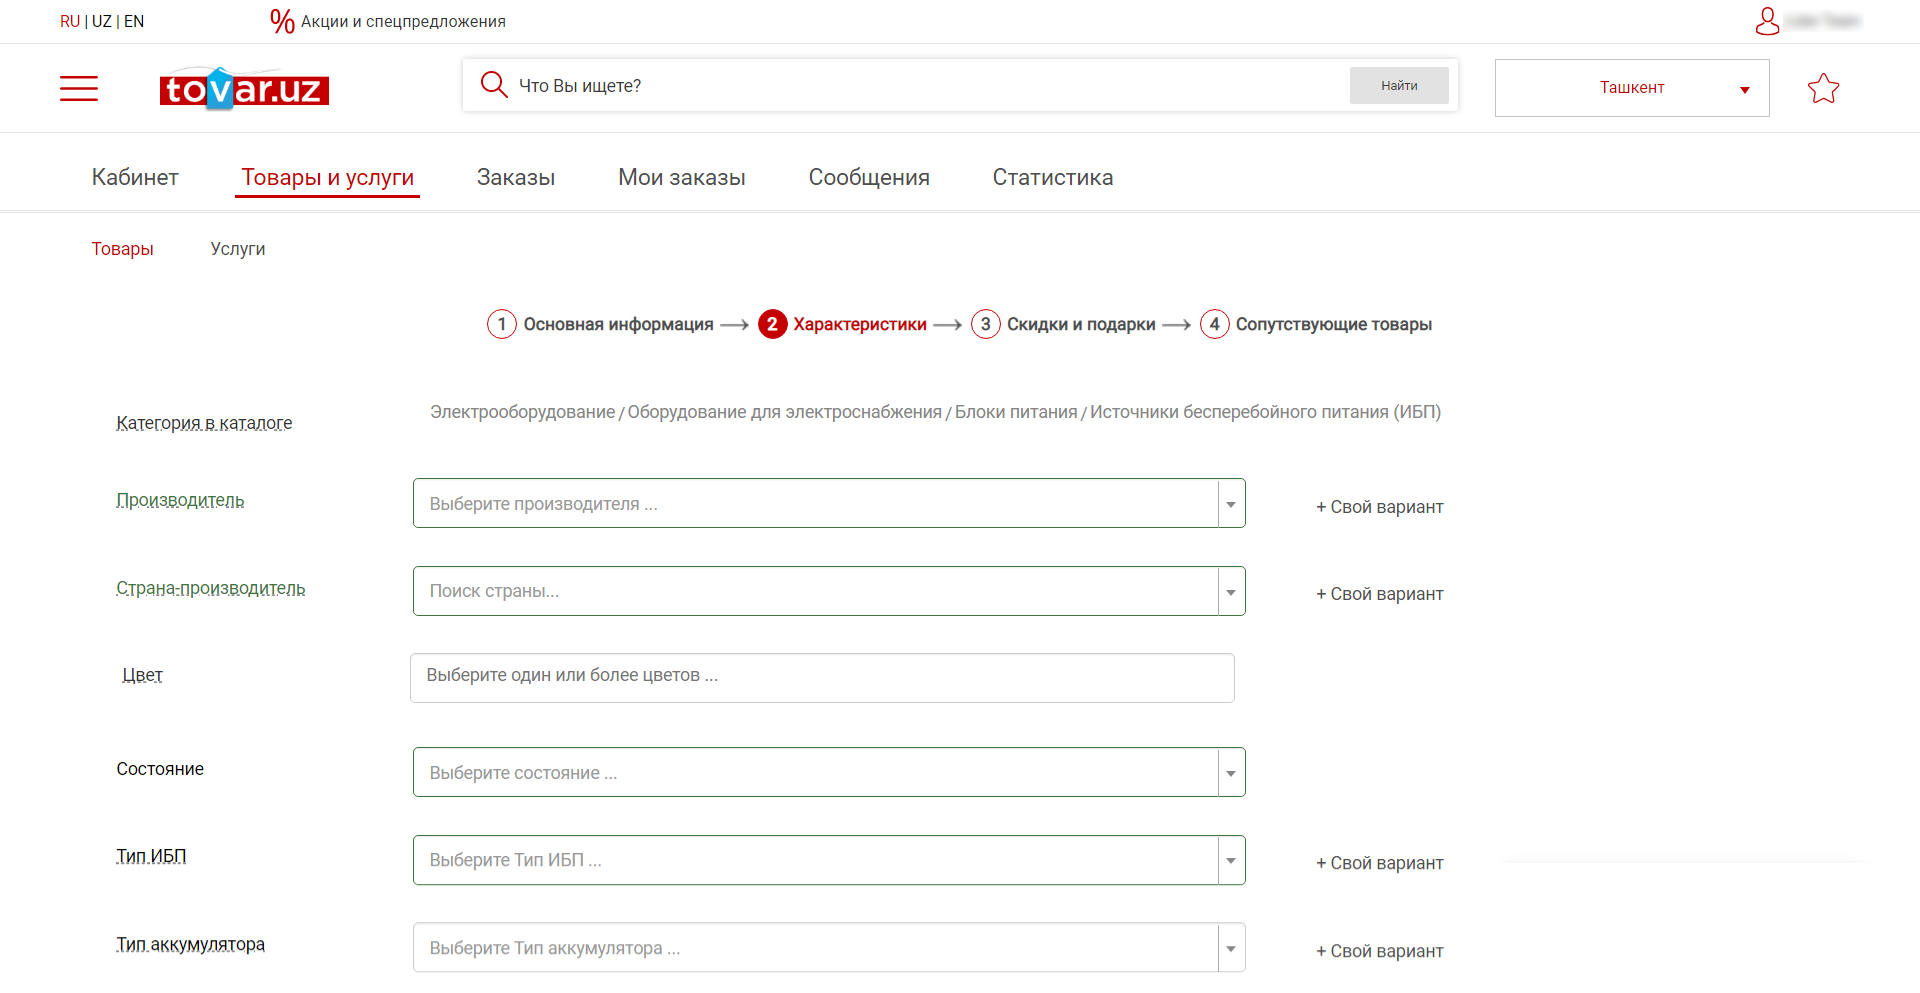Image resolution: width=1920 pixels, height=993 pixels.
Task: Expand Выберите производителя dropdown
Action: point(829,503)
